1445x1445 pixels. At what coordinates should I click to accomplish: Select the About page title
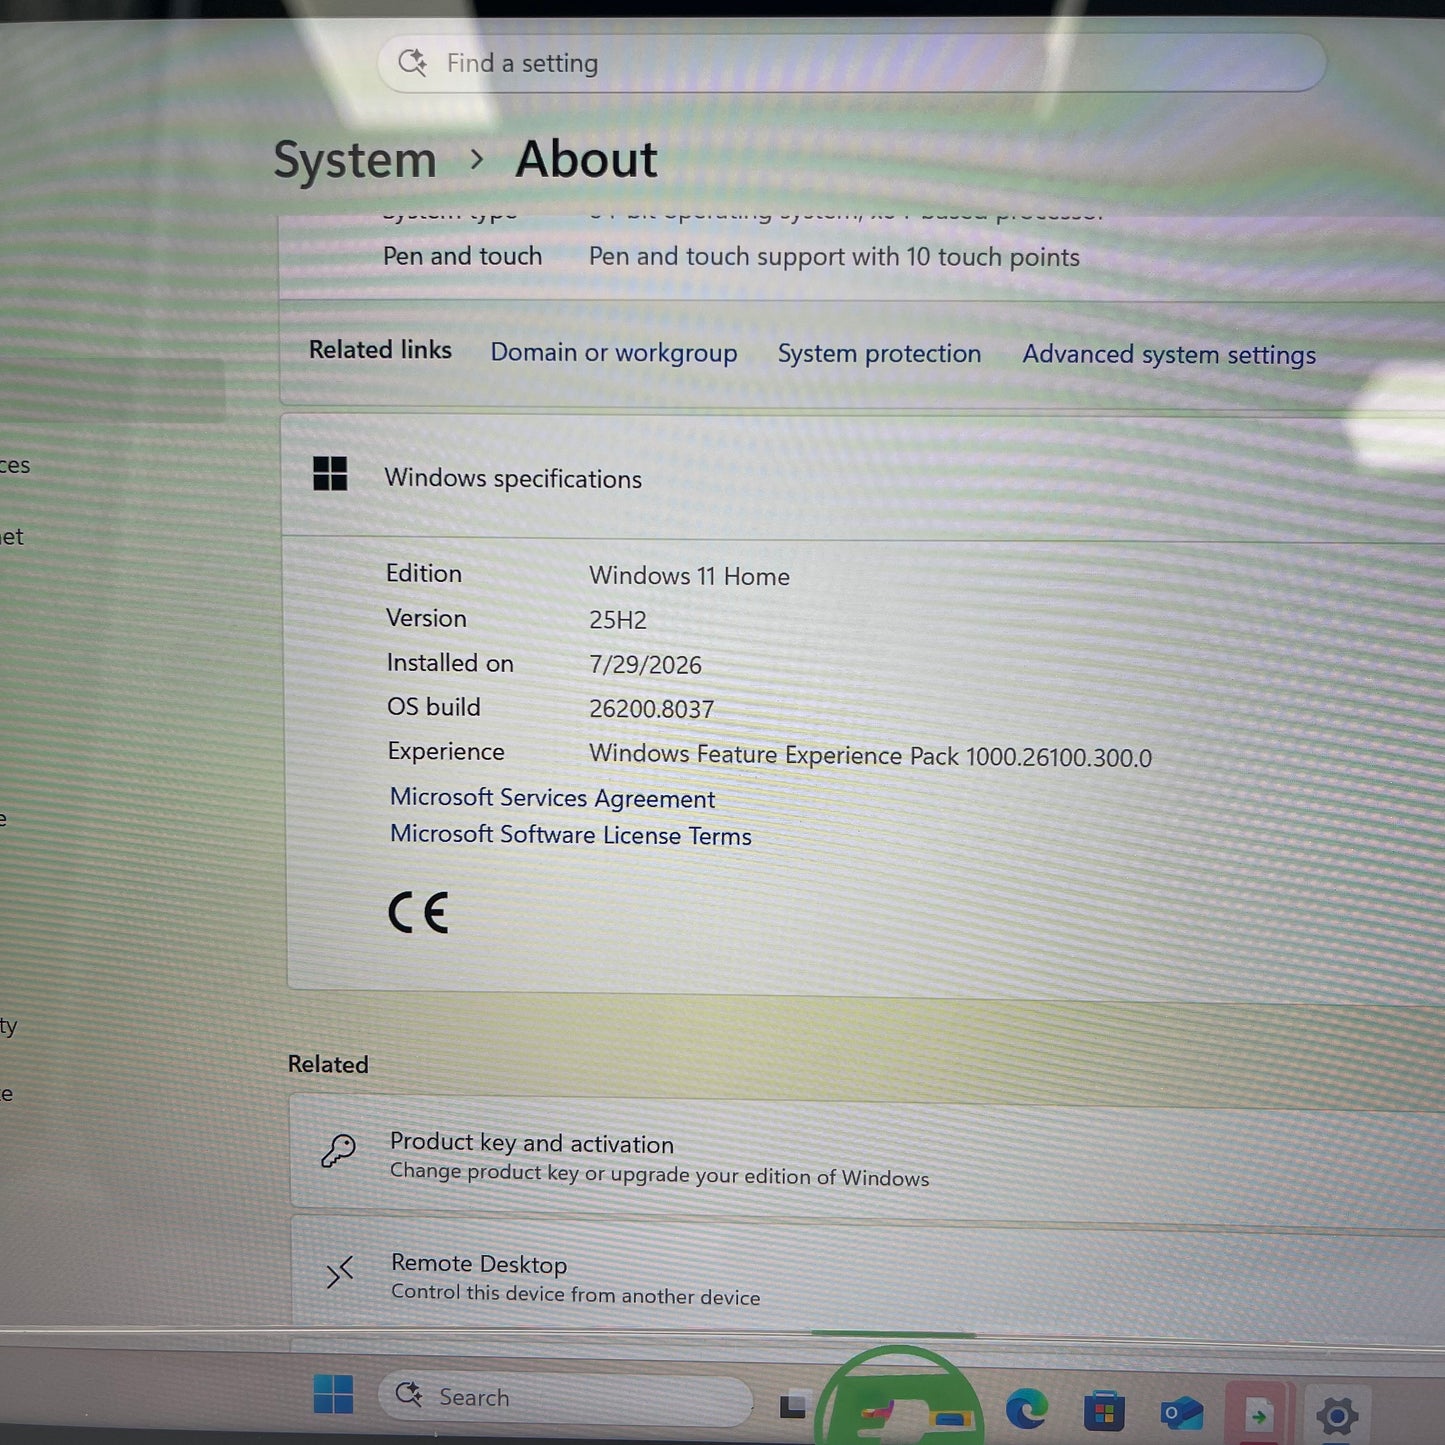[x=587, y=159]
